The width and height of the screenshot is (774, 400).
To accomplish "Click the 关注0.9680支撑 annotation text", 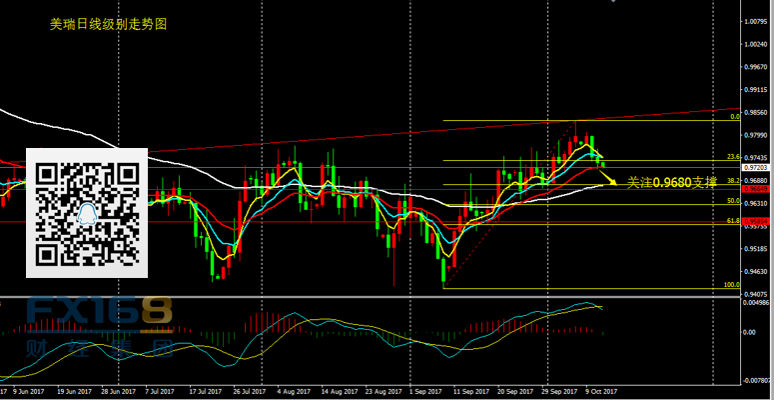I will click(x=672, y=183).
